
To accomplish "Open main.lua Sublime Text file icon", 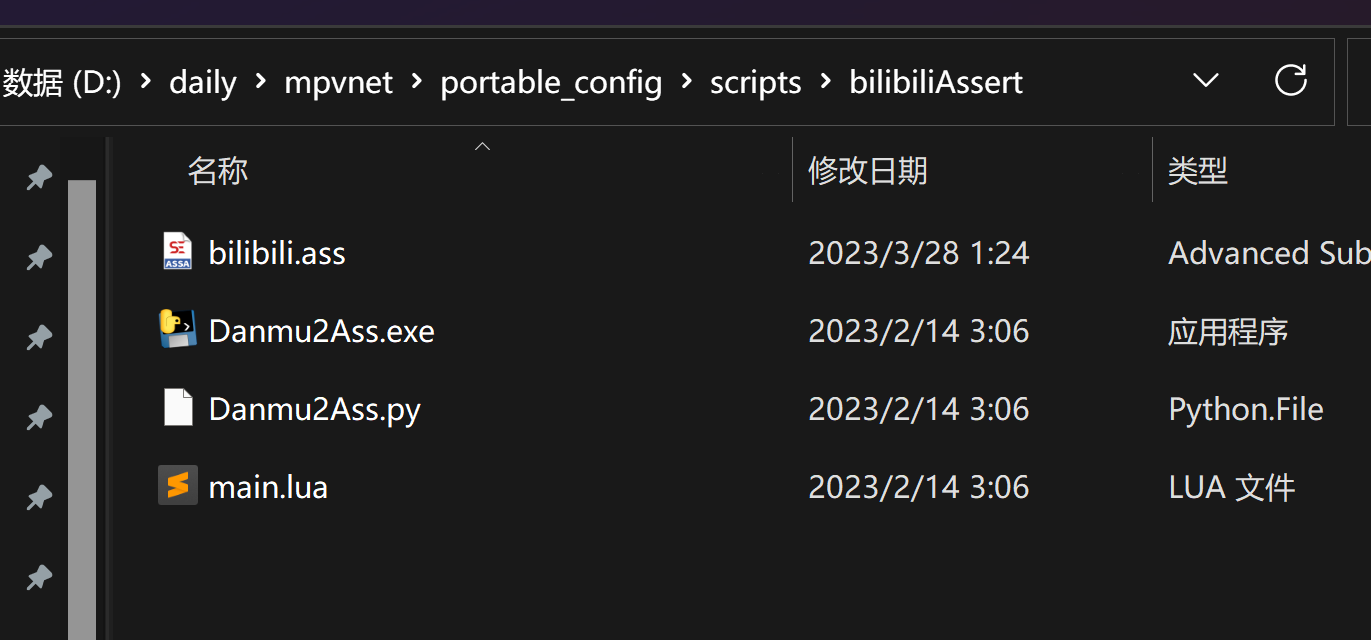I will (x=177, y=486).
